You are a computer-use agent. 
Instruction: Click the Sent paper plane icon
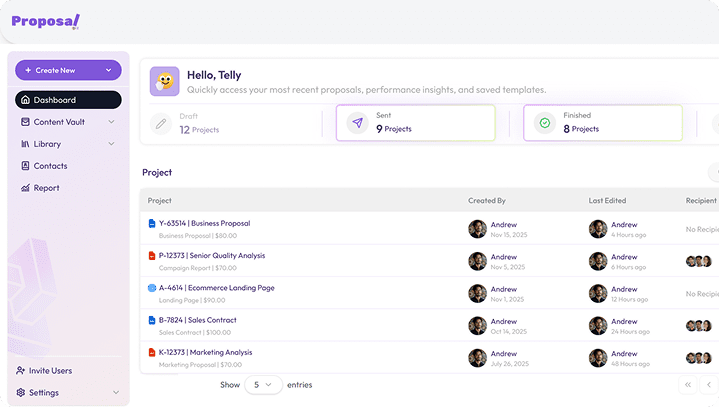coord(357,123)
